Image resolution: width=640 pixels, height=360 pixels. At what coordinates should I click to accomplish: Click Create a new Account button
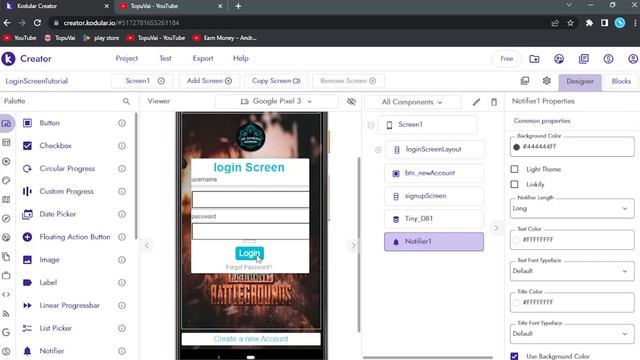pos(251,339)
